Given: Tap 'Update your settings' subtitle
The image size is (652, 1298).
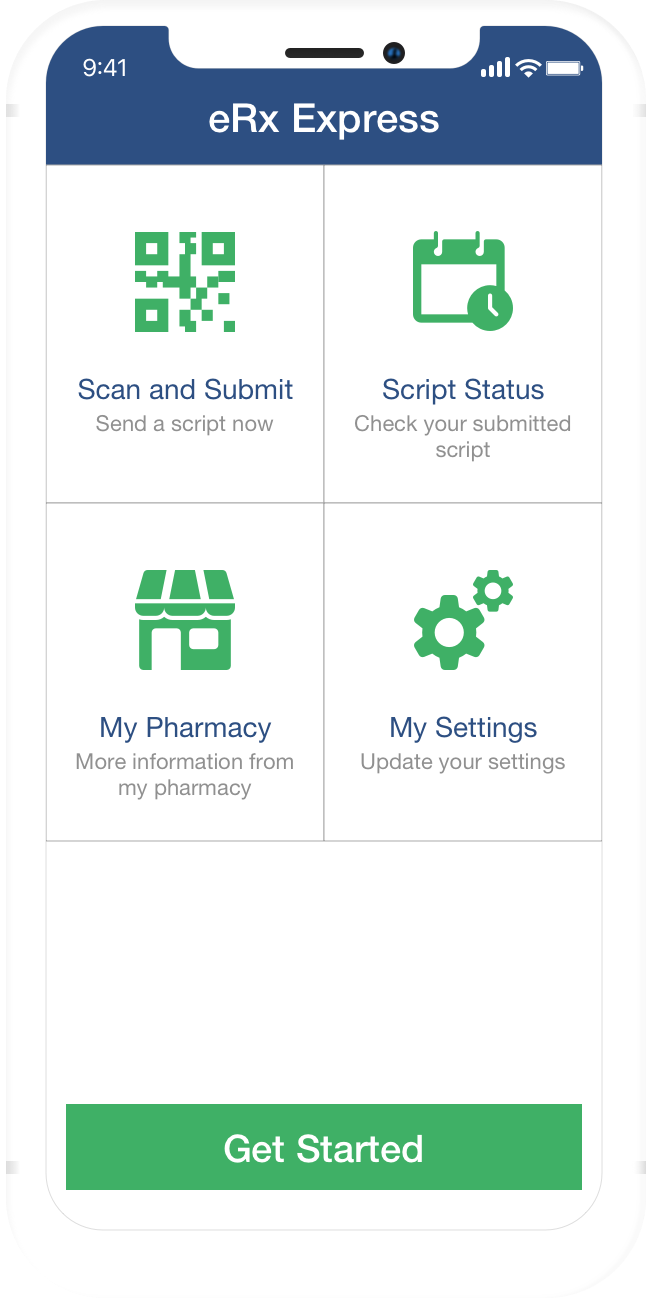Looking at the screenshot, I should coord(463,762).
